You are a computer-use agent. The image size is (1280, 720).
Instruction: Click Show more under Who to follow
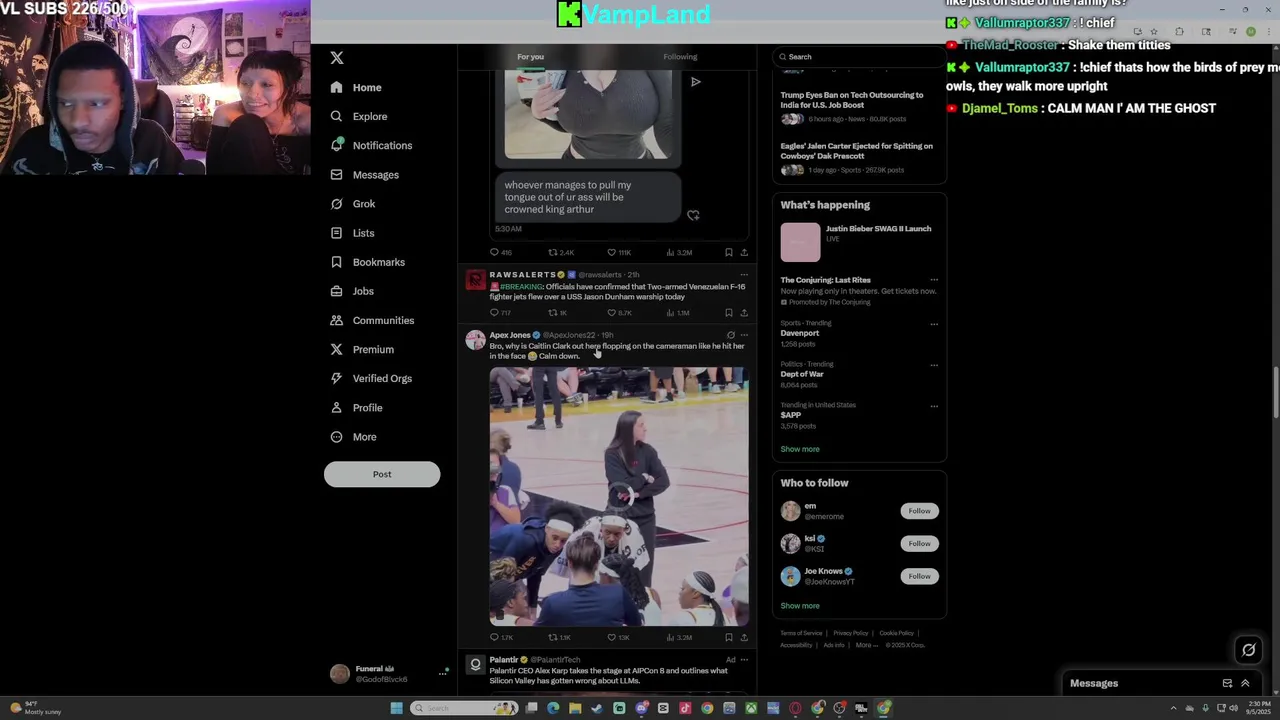point(800,606)
